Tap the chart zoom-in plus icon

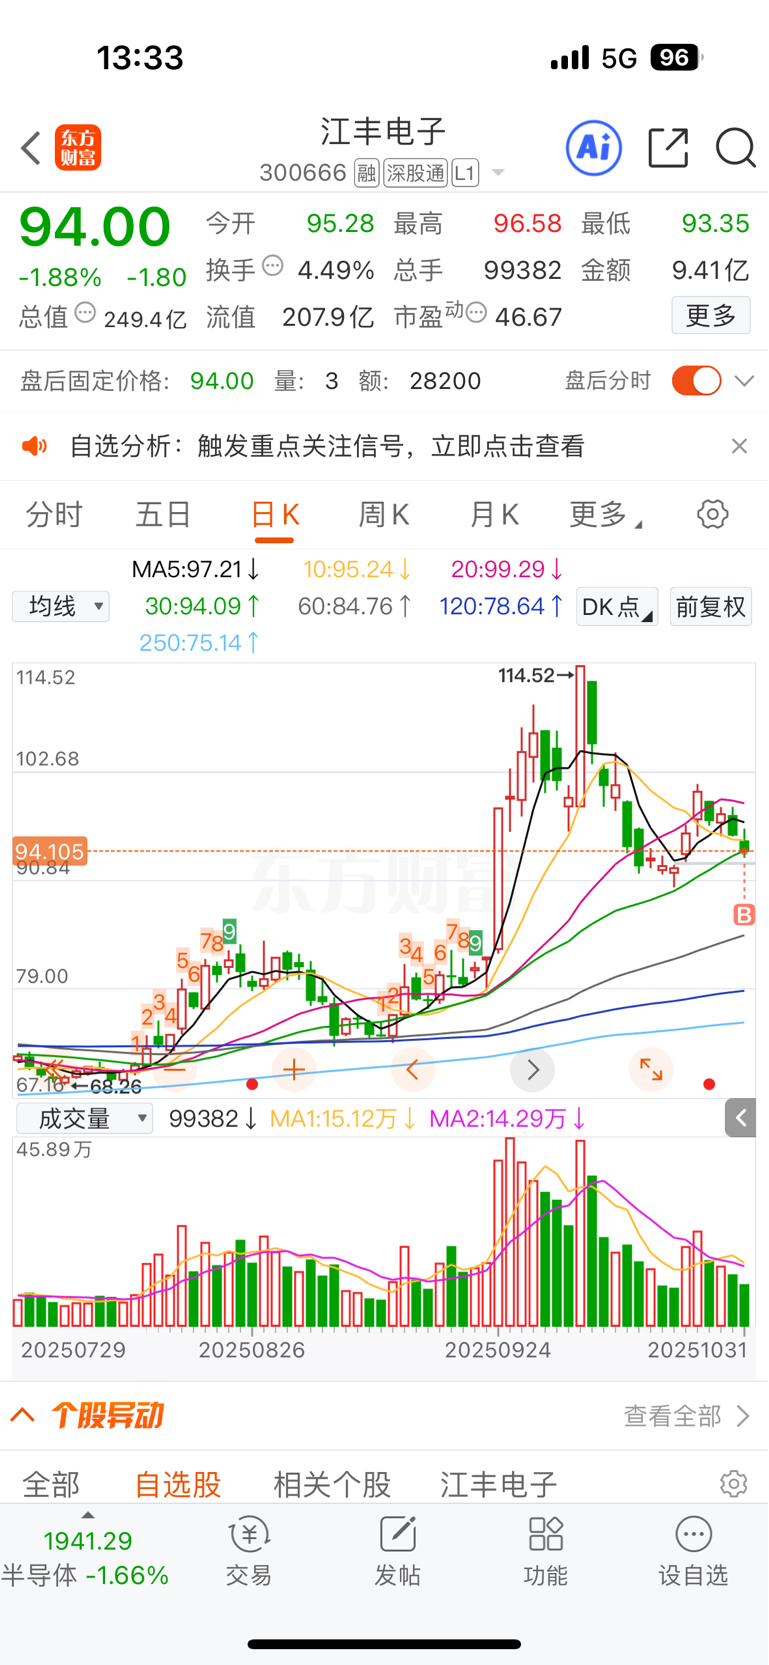click(x=294, y=1070)
